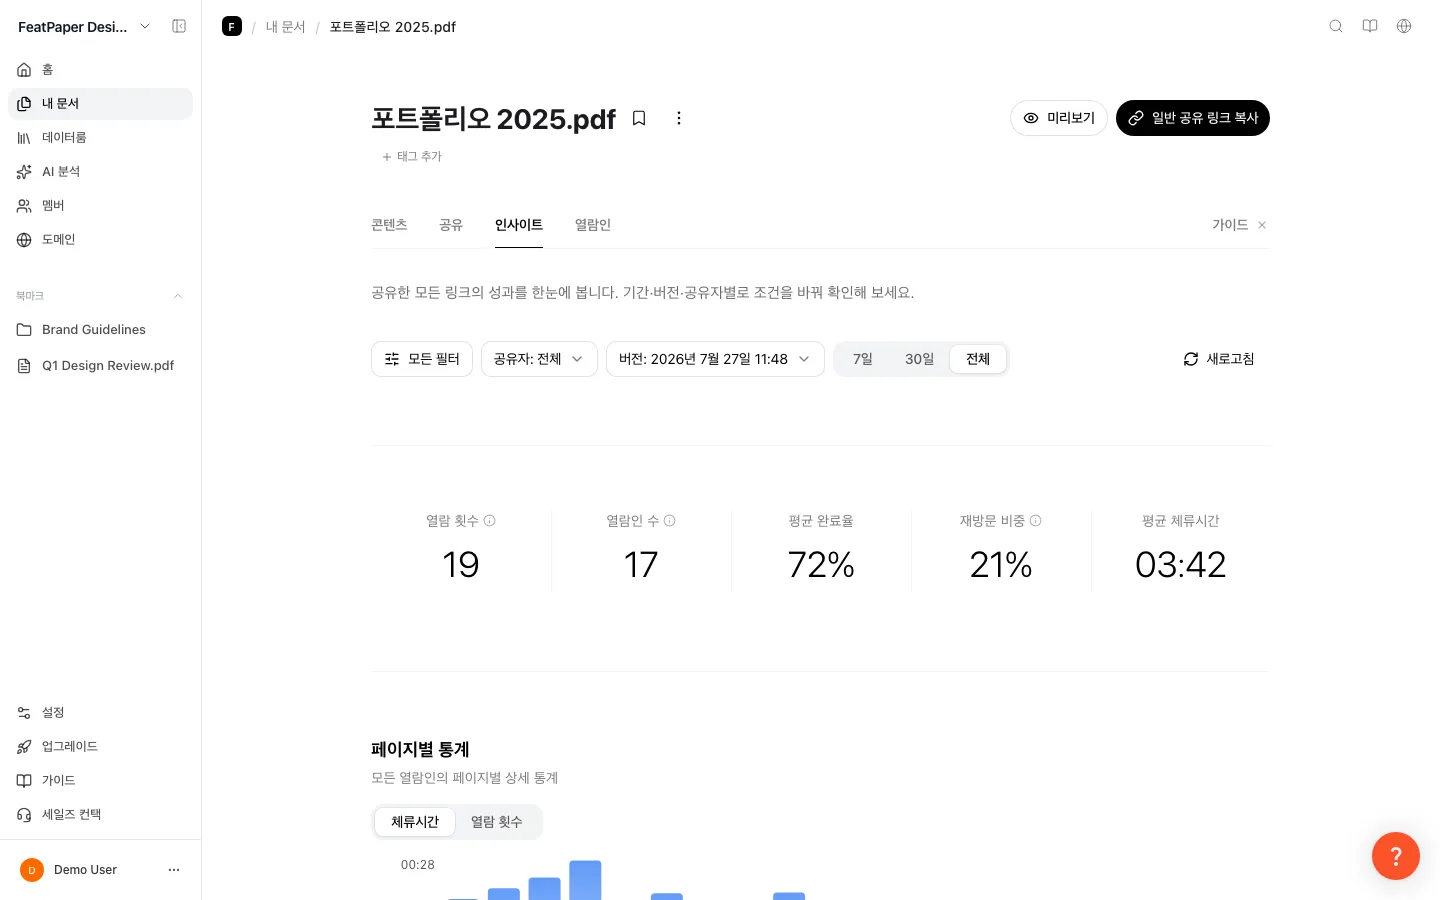Click the 19 열람 횟수 value
1440x900 pixels.
tap(461, 565)
